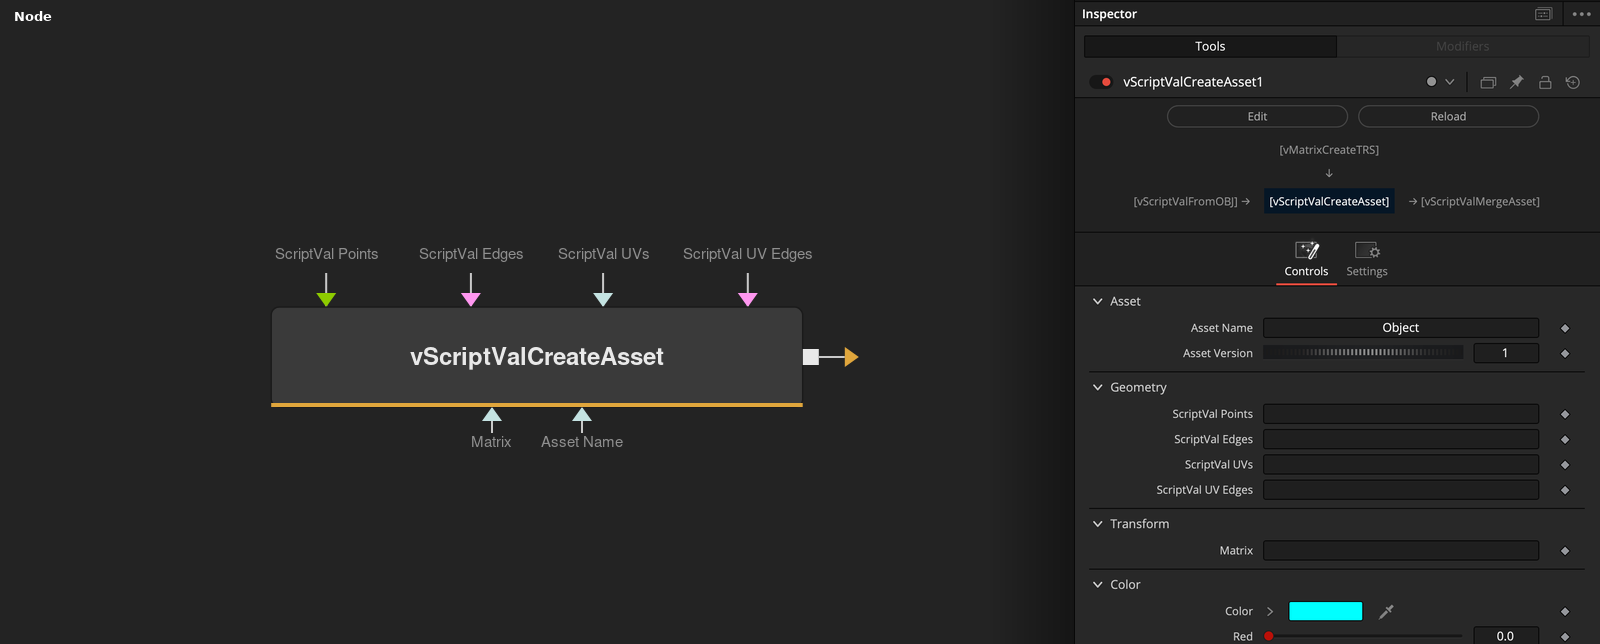Go to [vScriptValMergeAsset] node link

tap(1480, 201)
